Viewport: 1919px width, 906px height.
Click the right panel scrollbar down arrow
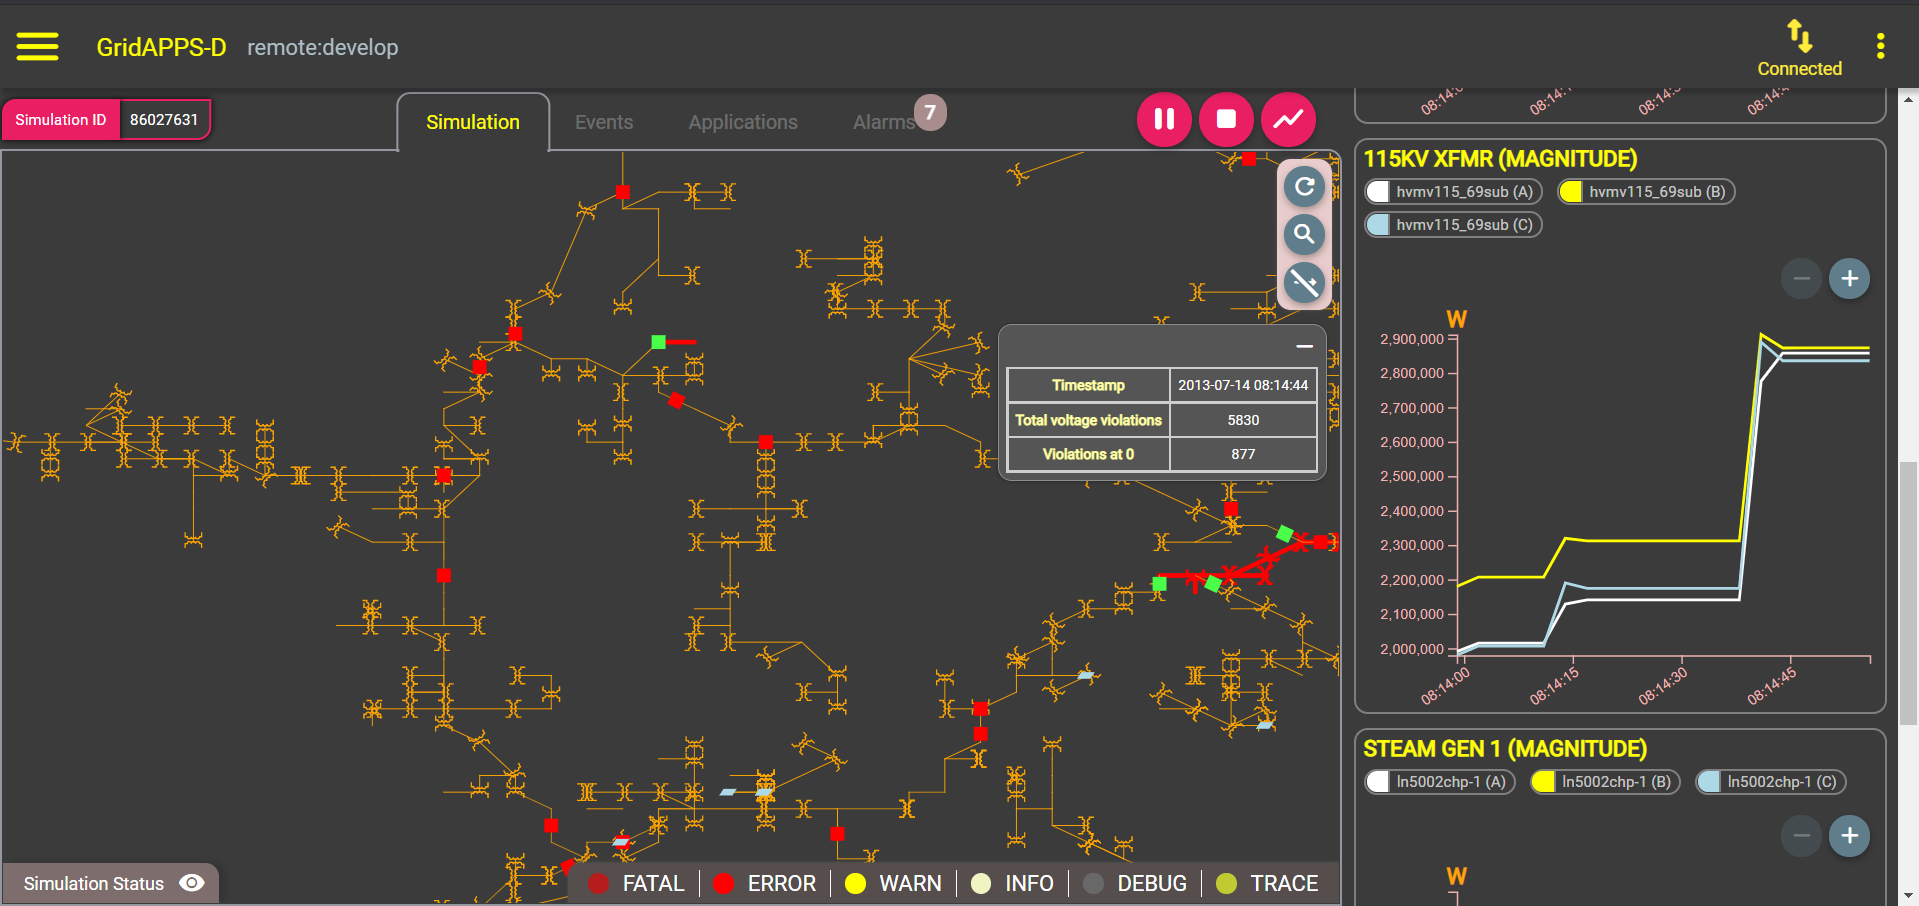pyautogui.click(x=1908, y=896)
